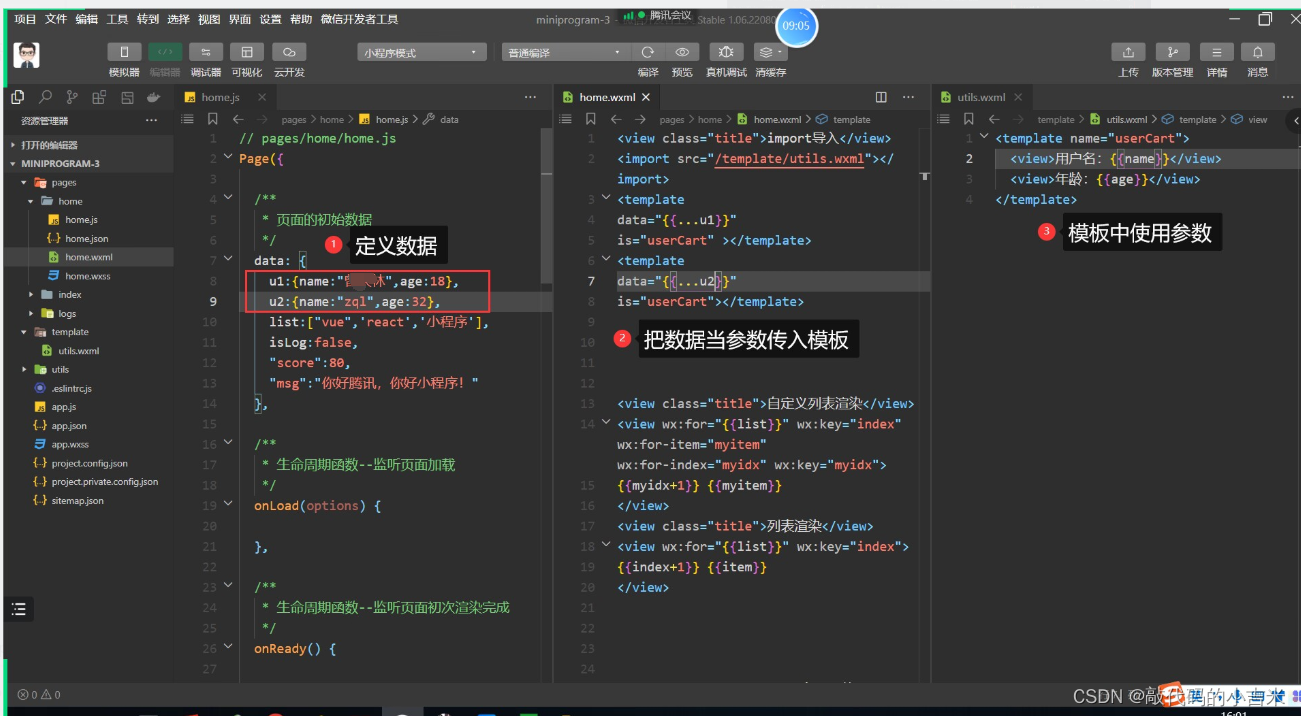Click back arrow in home.wxml breadcrumb bar

point(615,119)
